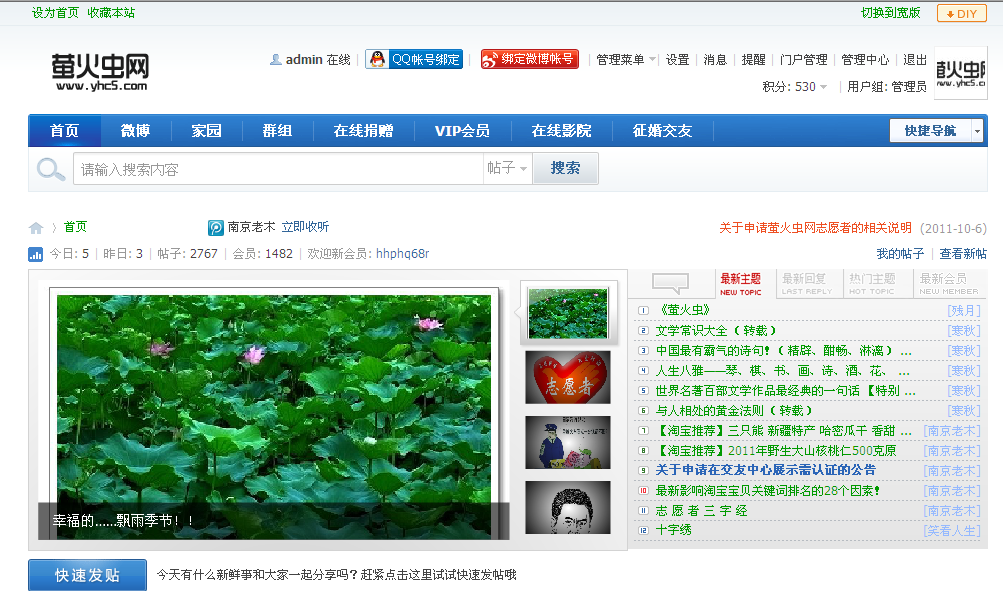Open the 我的帖子 link
The width and height of the screenshot is (1003, 591).
click(x=900, y=254)
